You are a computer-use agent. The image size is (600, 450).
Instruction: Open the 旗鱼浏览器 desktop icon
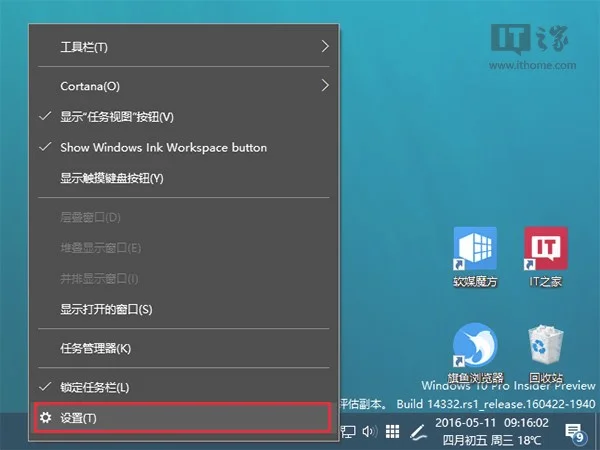pos(475,353)
